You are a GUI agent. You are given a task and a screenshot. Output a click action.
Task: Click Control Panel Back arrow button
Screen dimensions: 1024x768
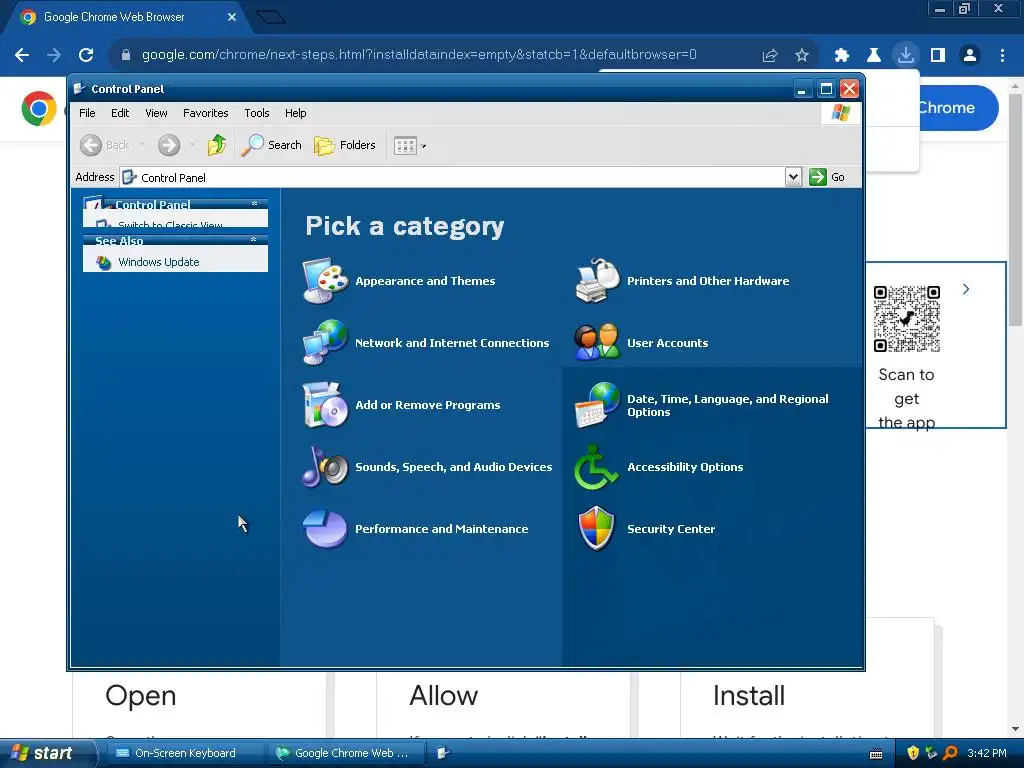point(104,145)
